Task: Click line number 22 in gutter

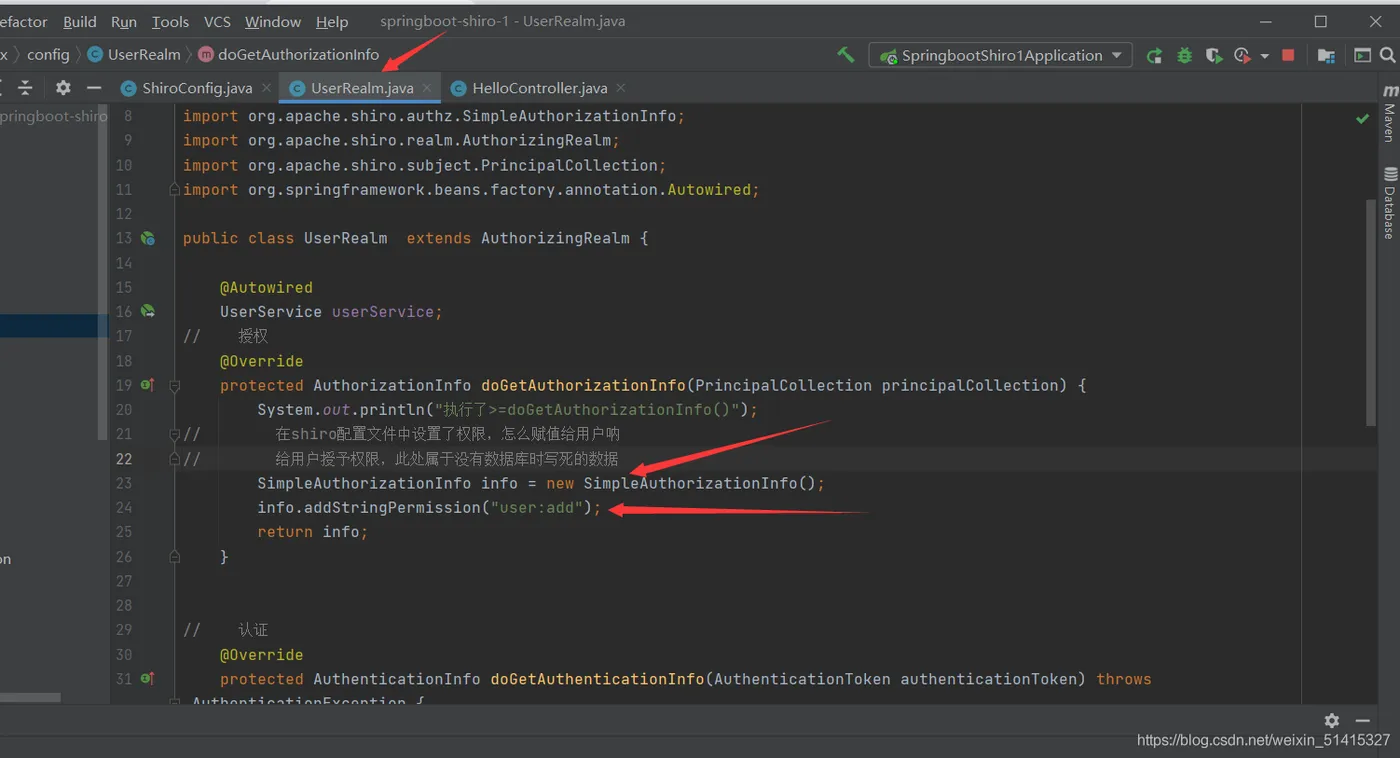Action: [124, 459]
